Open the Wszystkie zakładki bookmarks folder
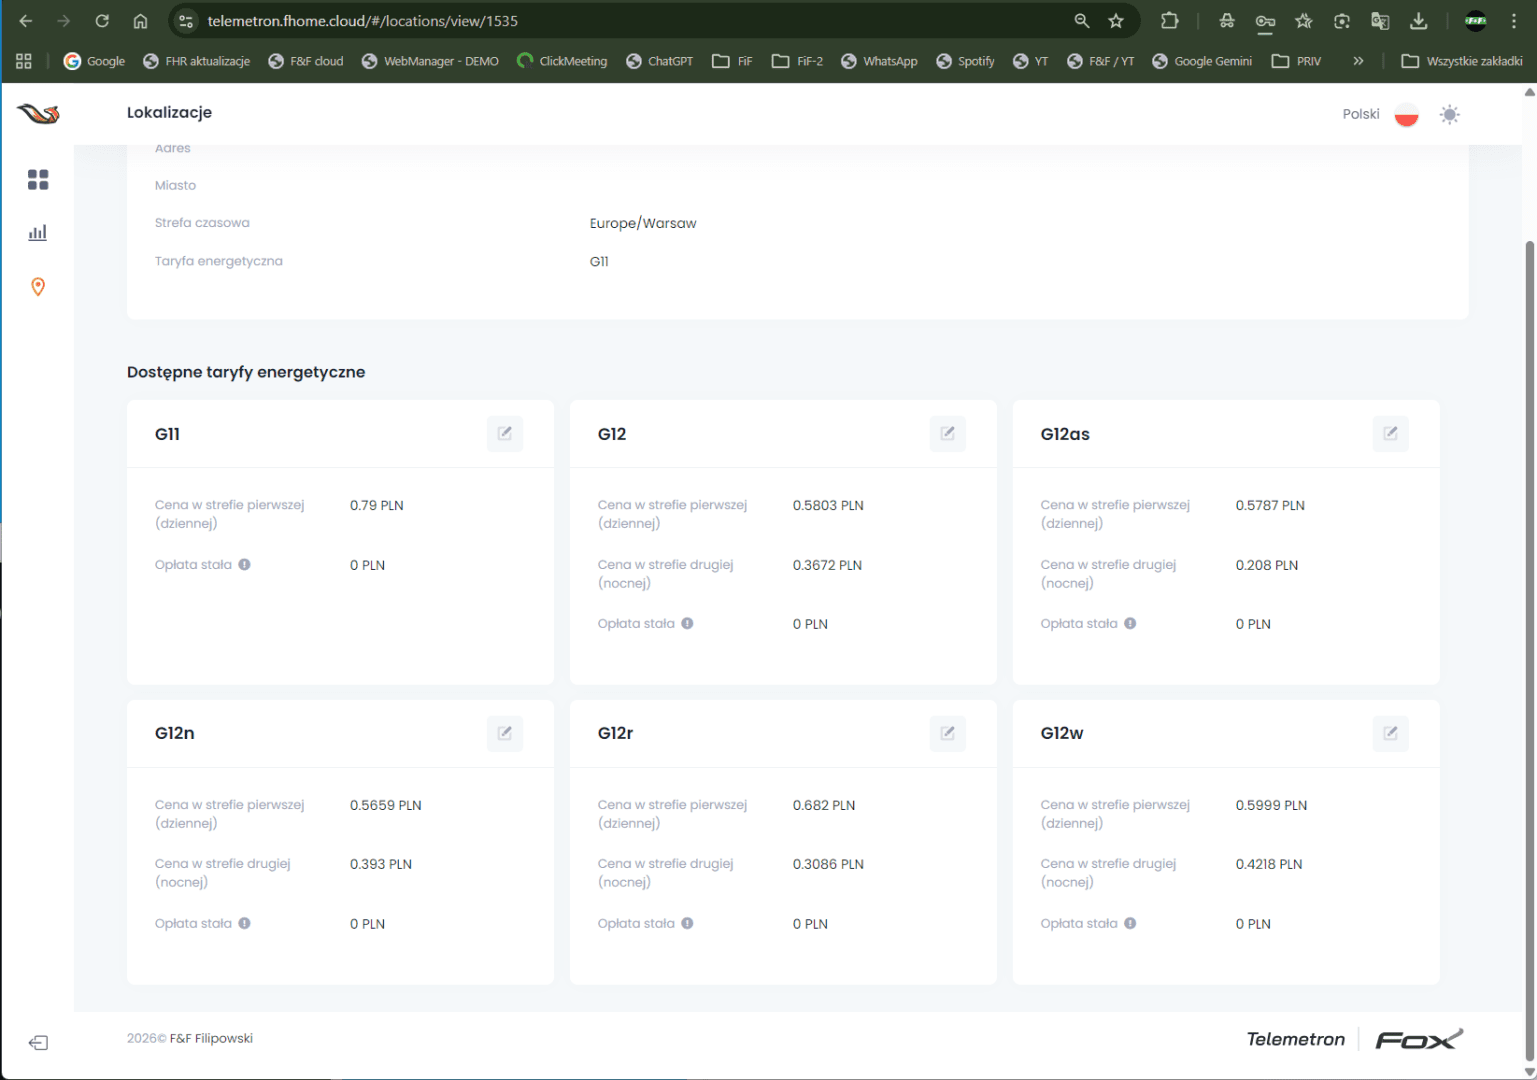 [x=1462, y=61]
